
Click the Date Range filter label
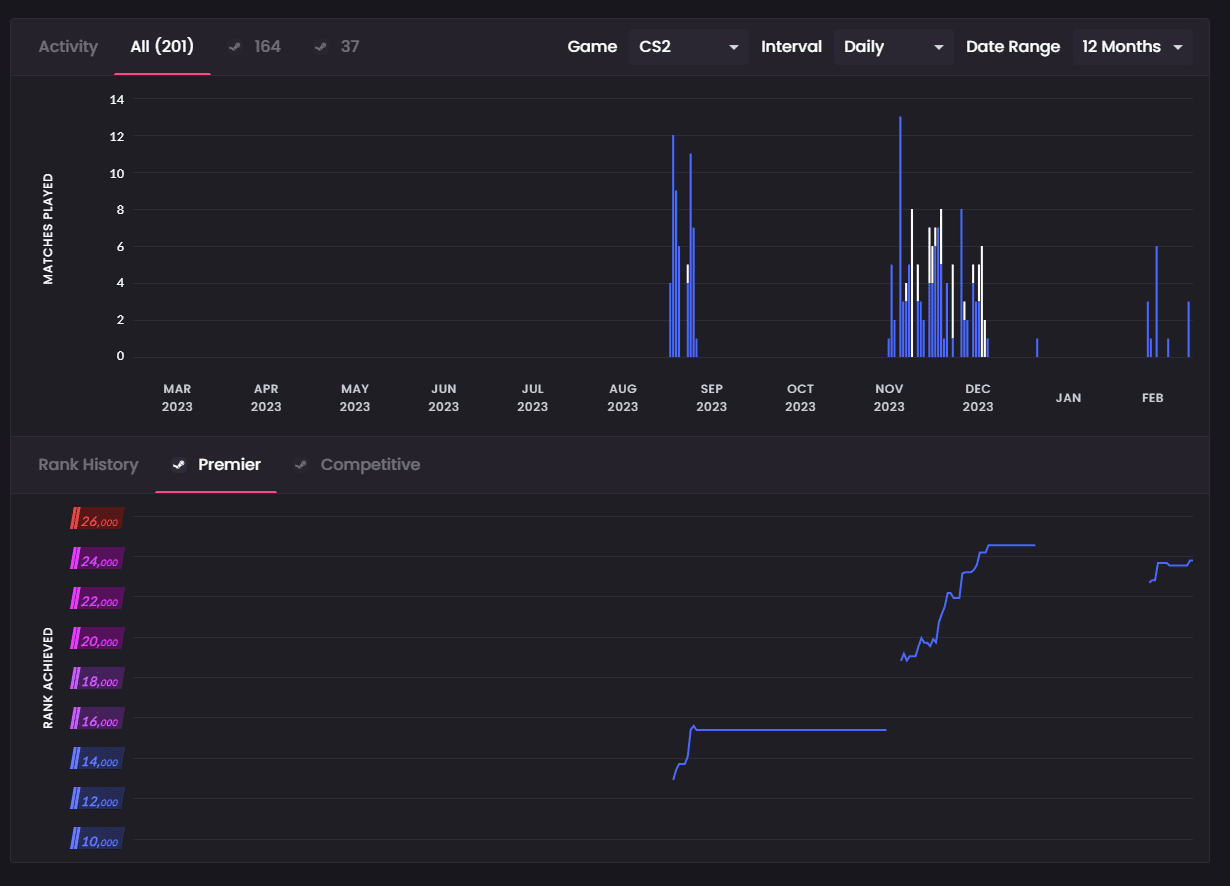pyautogui.click(x=1013, y=47)
